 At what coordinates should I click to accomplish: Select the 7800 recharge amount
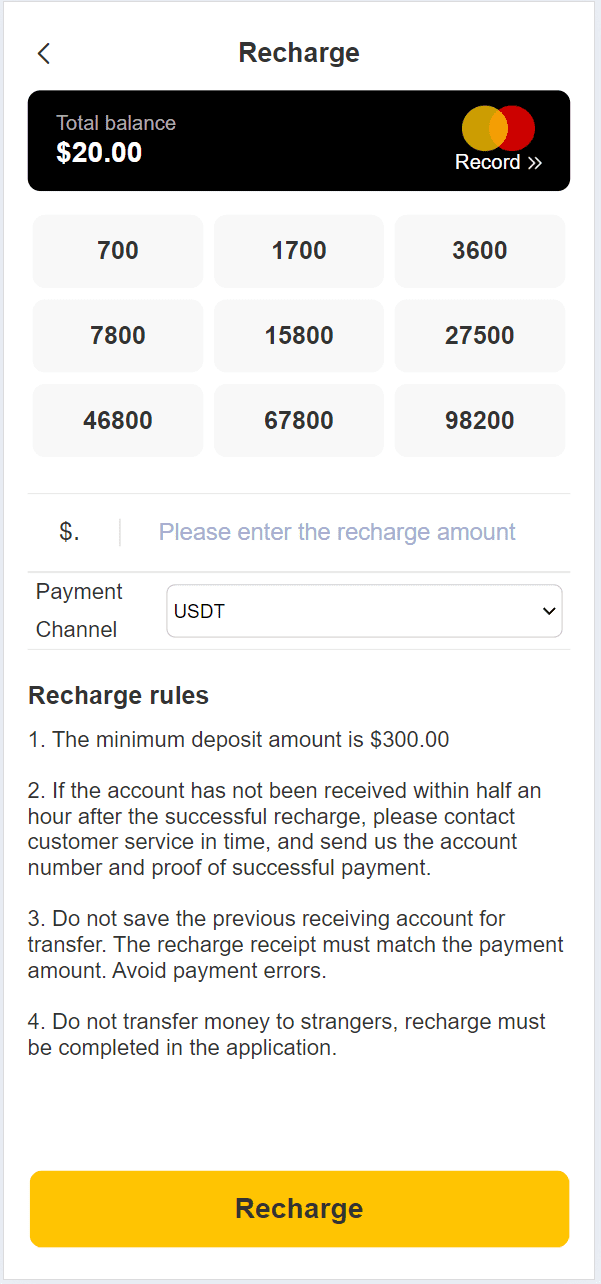pyautogui.click(x=118, y=336)
